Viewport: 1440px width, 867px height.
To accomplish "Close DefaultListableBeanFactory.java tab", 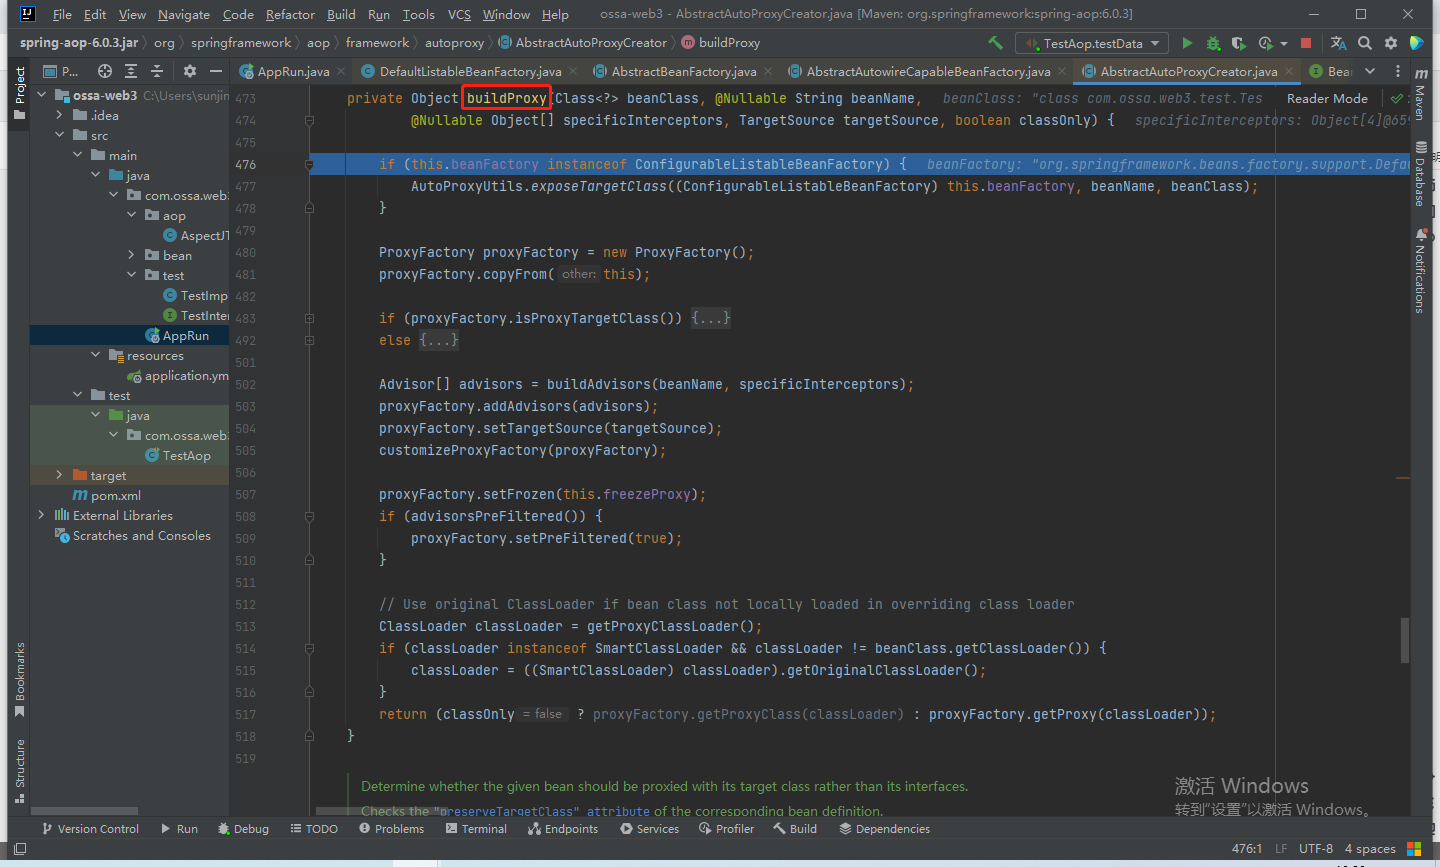I will point(573,71).
